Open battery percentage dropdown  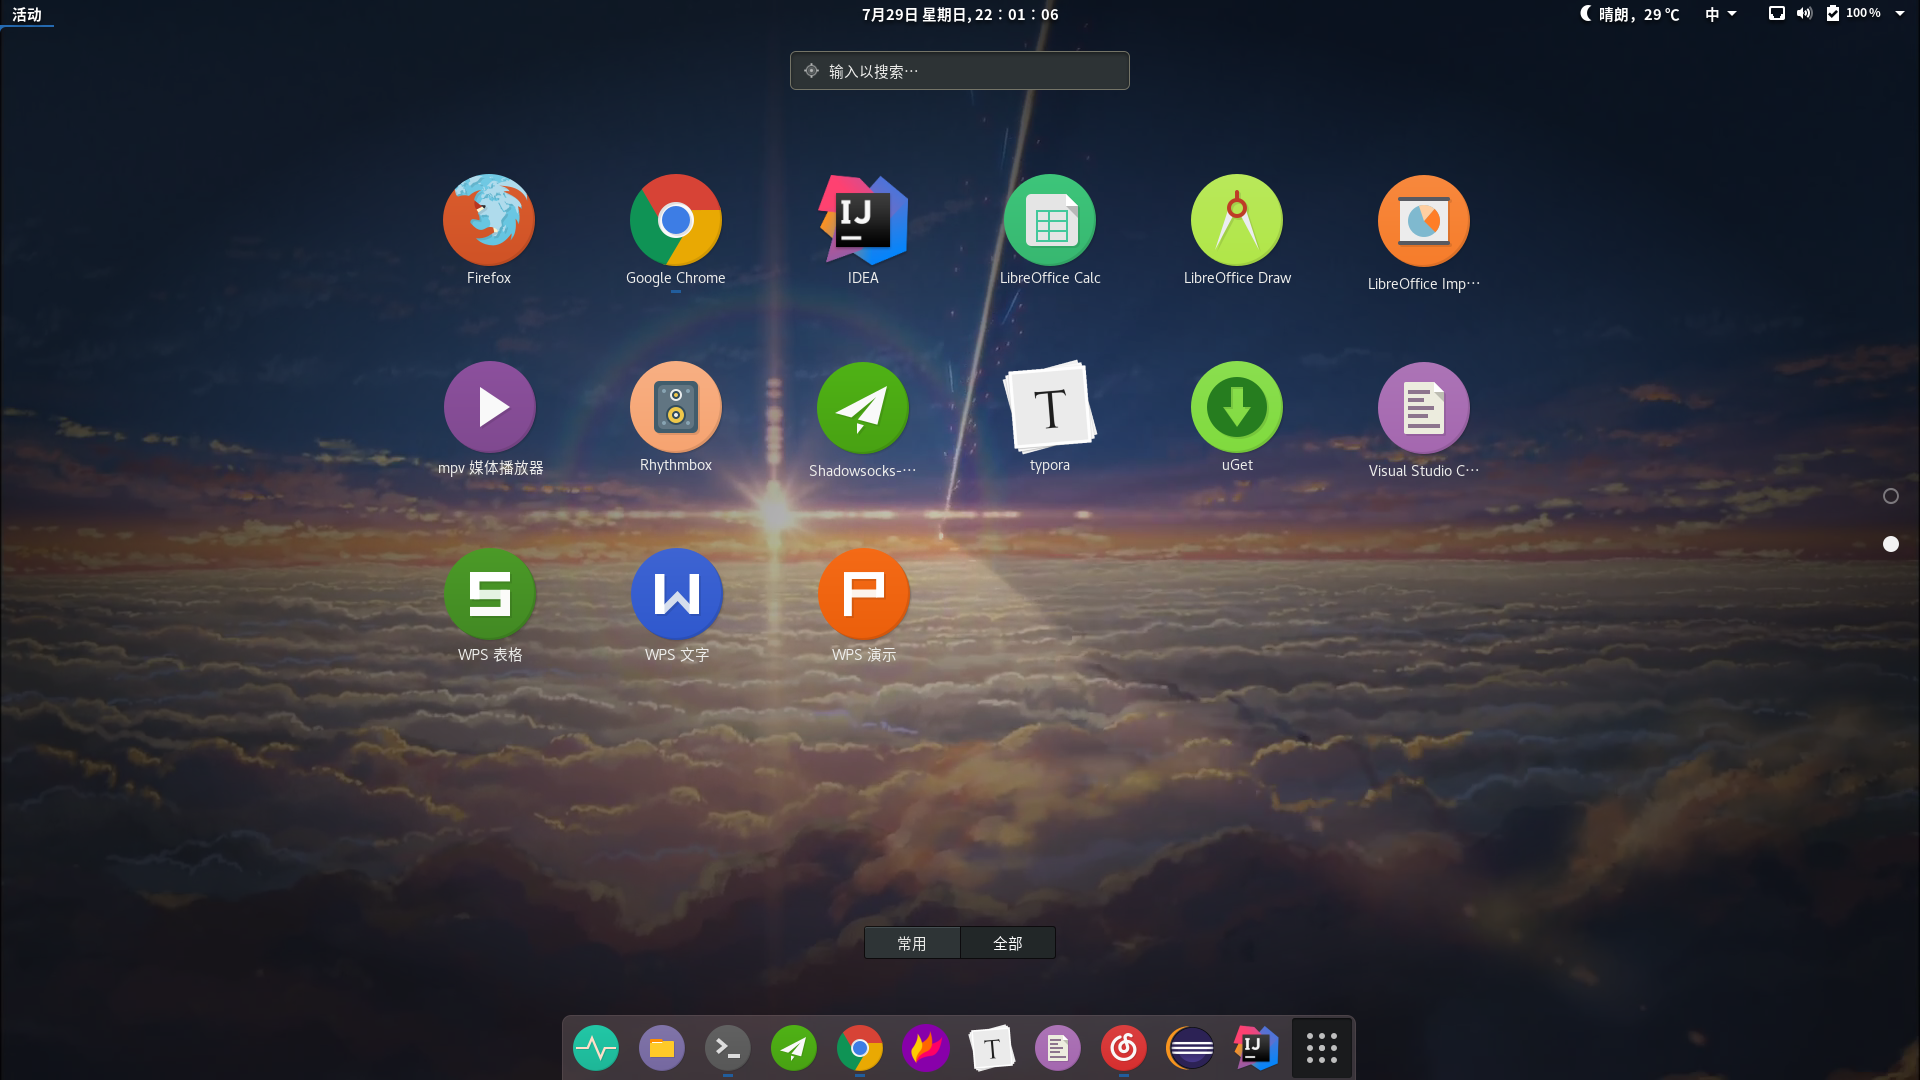point(1904,13)
